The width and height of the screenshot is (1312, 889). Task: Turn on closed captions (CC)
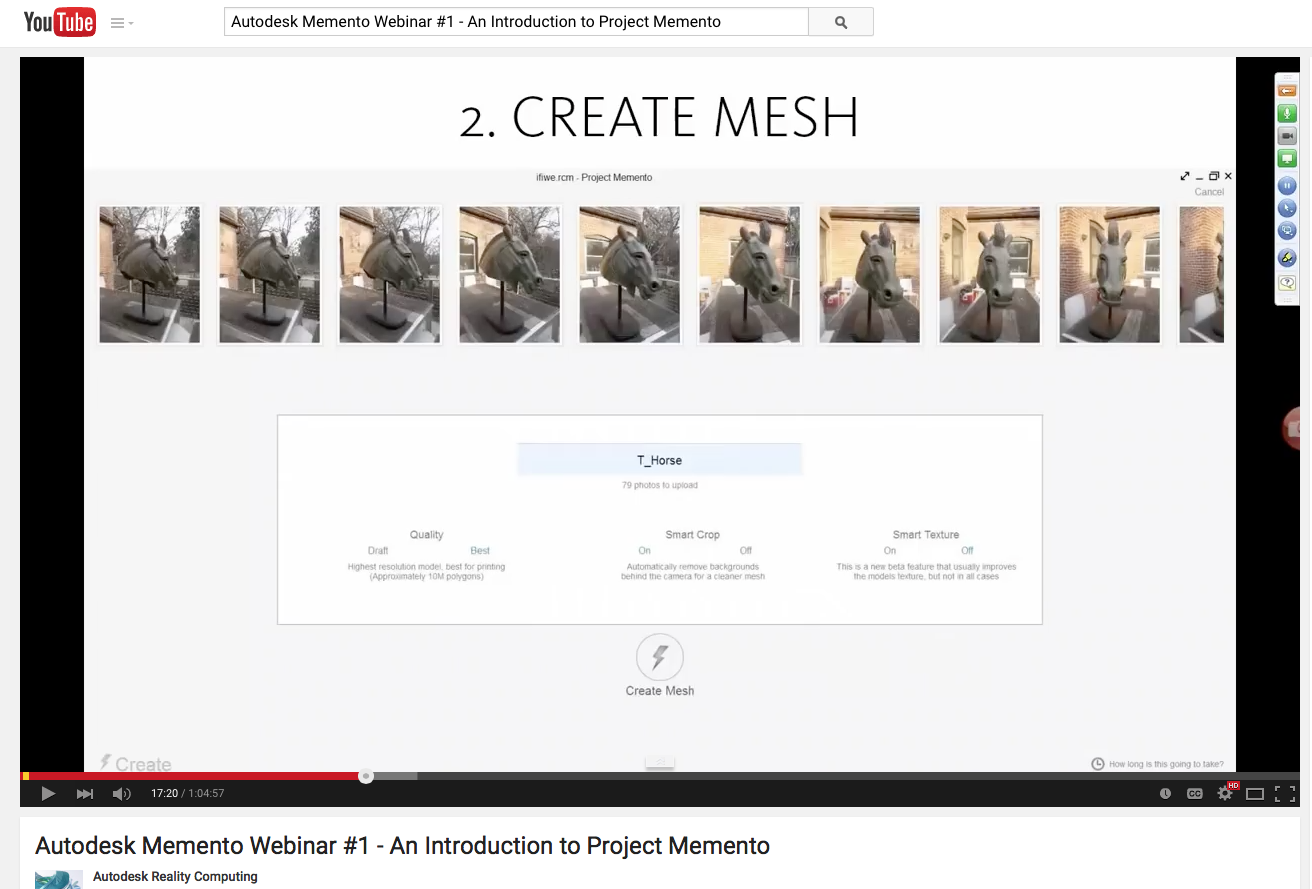[x=1194, y=794]
